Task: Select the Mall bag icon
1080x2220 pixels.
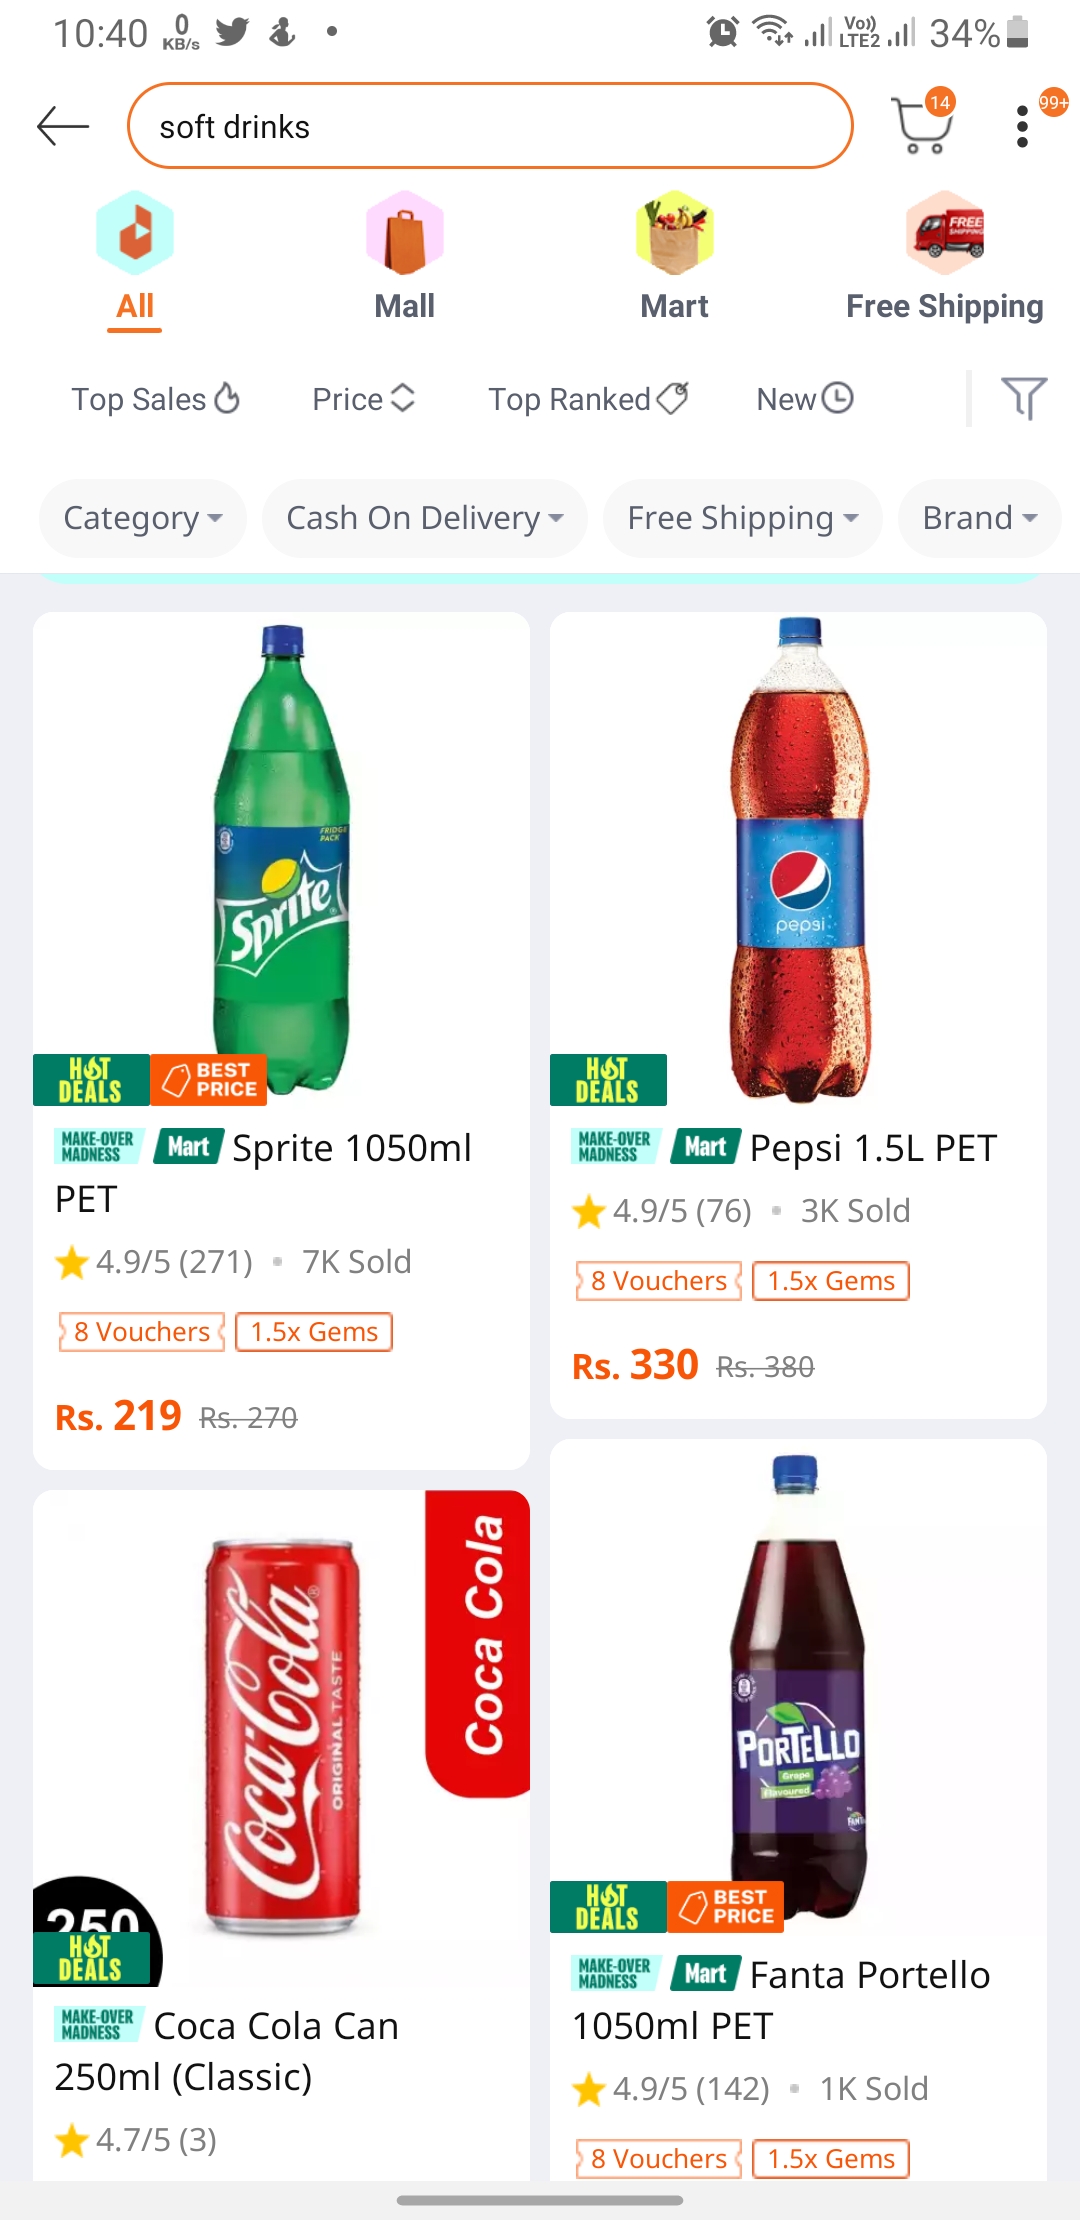Action: 405,232
